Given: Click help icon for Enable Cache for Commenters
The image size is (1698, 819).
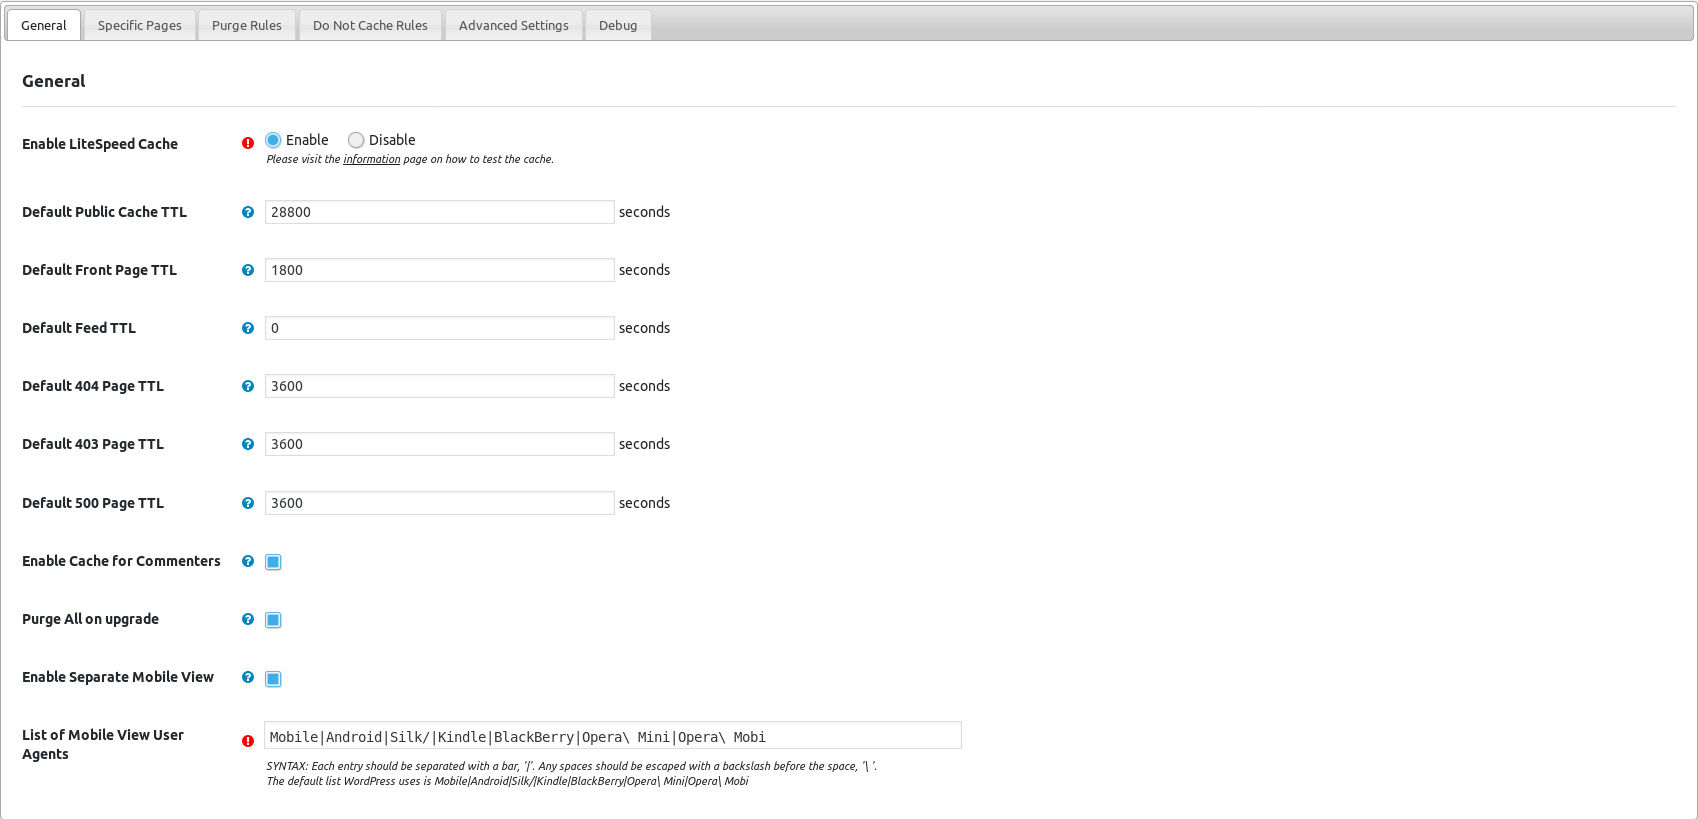Looking at the screenshot, I should (x=248, y=561).
